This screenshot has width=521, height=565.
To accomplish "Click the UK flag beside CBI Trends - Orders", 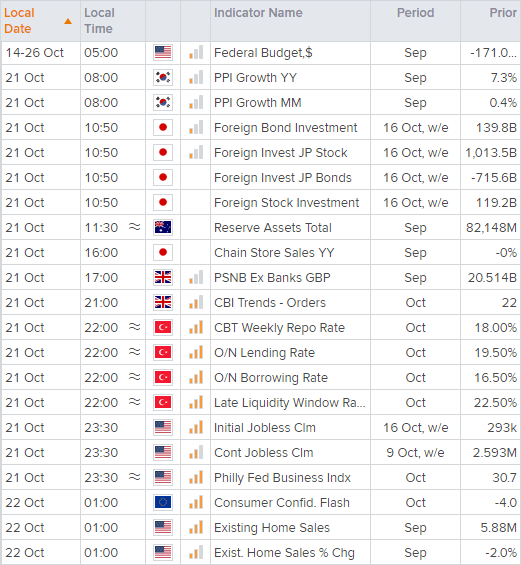I will (163, 302).
